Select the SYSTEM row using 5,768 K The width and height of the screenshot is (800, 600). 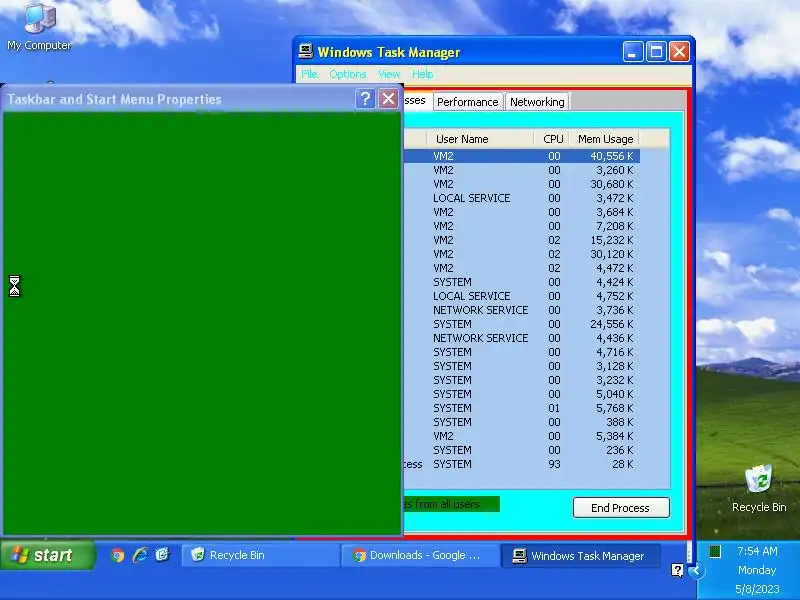(x=521, y=409)
